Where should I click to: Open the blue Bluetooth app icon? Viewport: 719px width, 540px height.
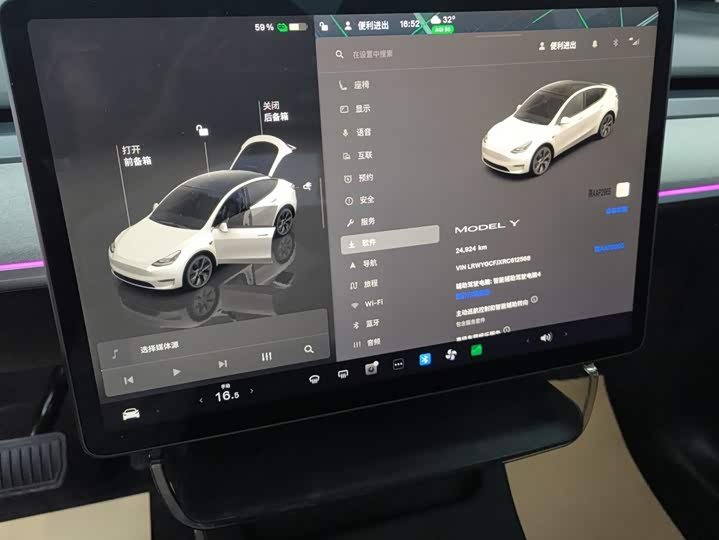[425, 359]
